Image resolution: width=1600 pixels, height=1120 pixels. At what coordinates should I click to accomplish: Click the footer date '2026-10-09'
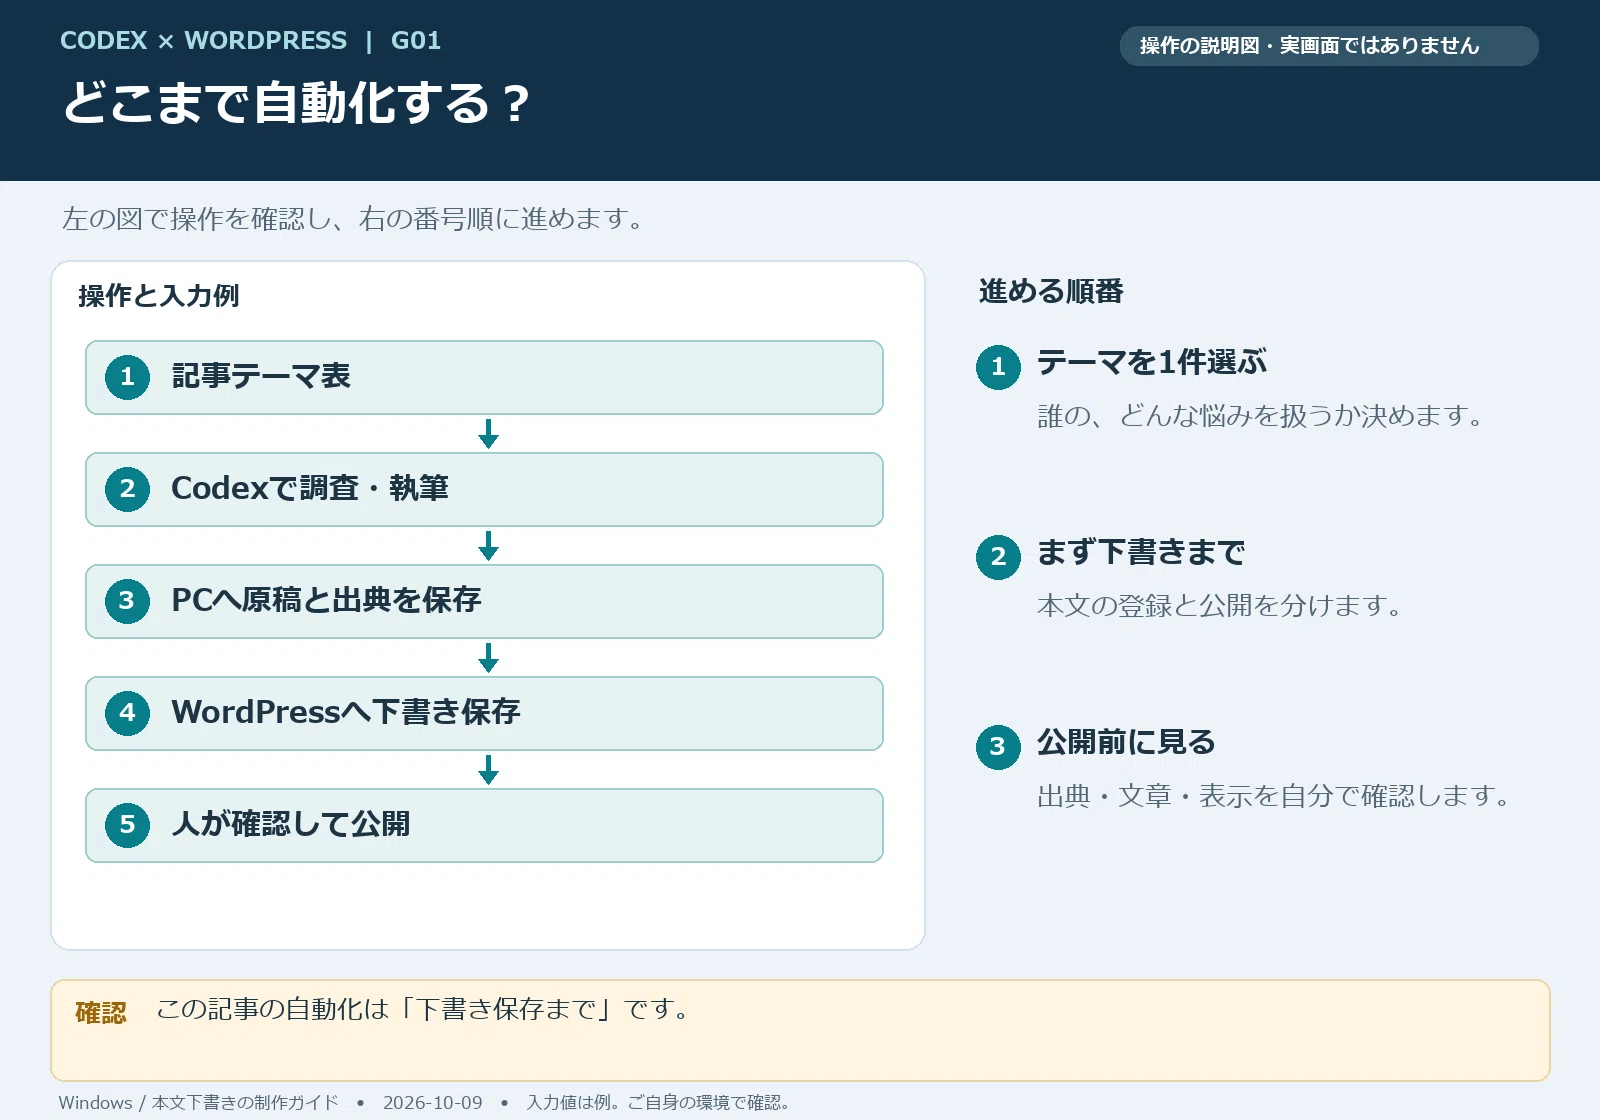[x=432, y=1102]
